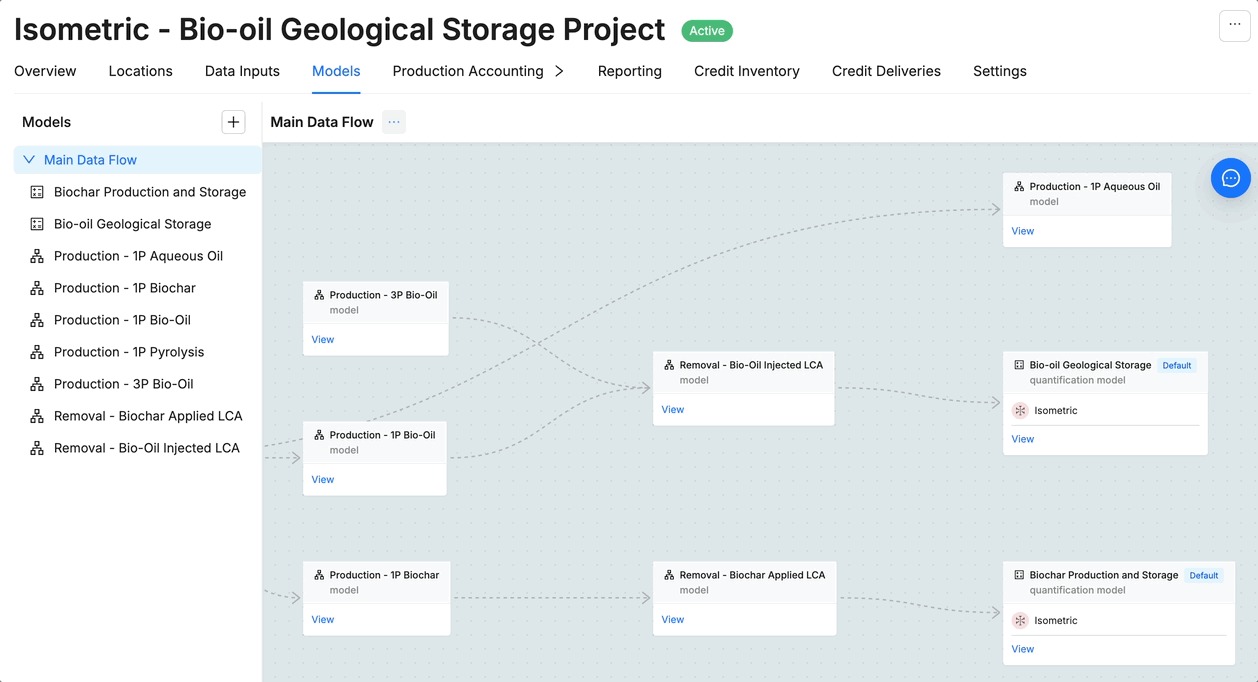
Task: Open View link on Production - 1P Aqueous Oil card
Action: point(1023,231)
